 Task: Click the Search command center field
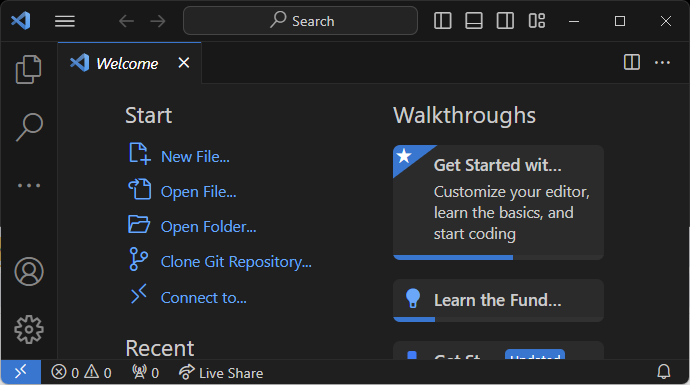point(301,21)
